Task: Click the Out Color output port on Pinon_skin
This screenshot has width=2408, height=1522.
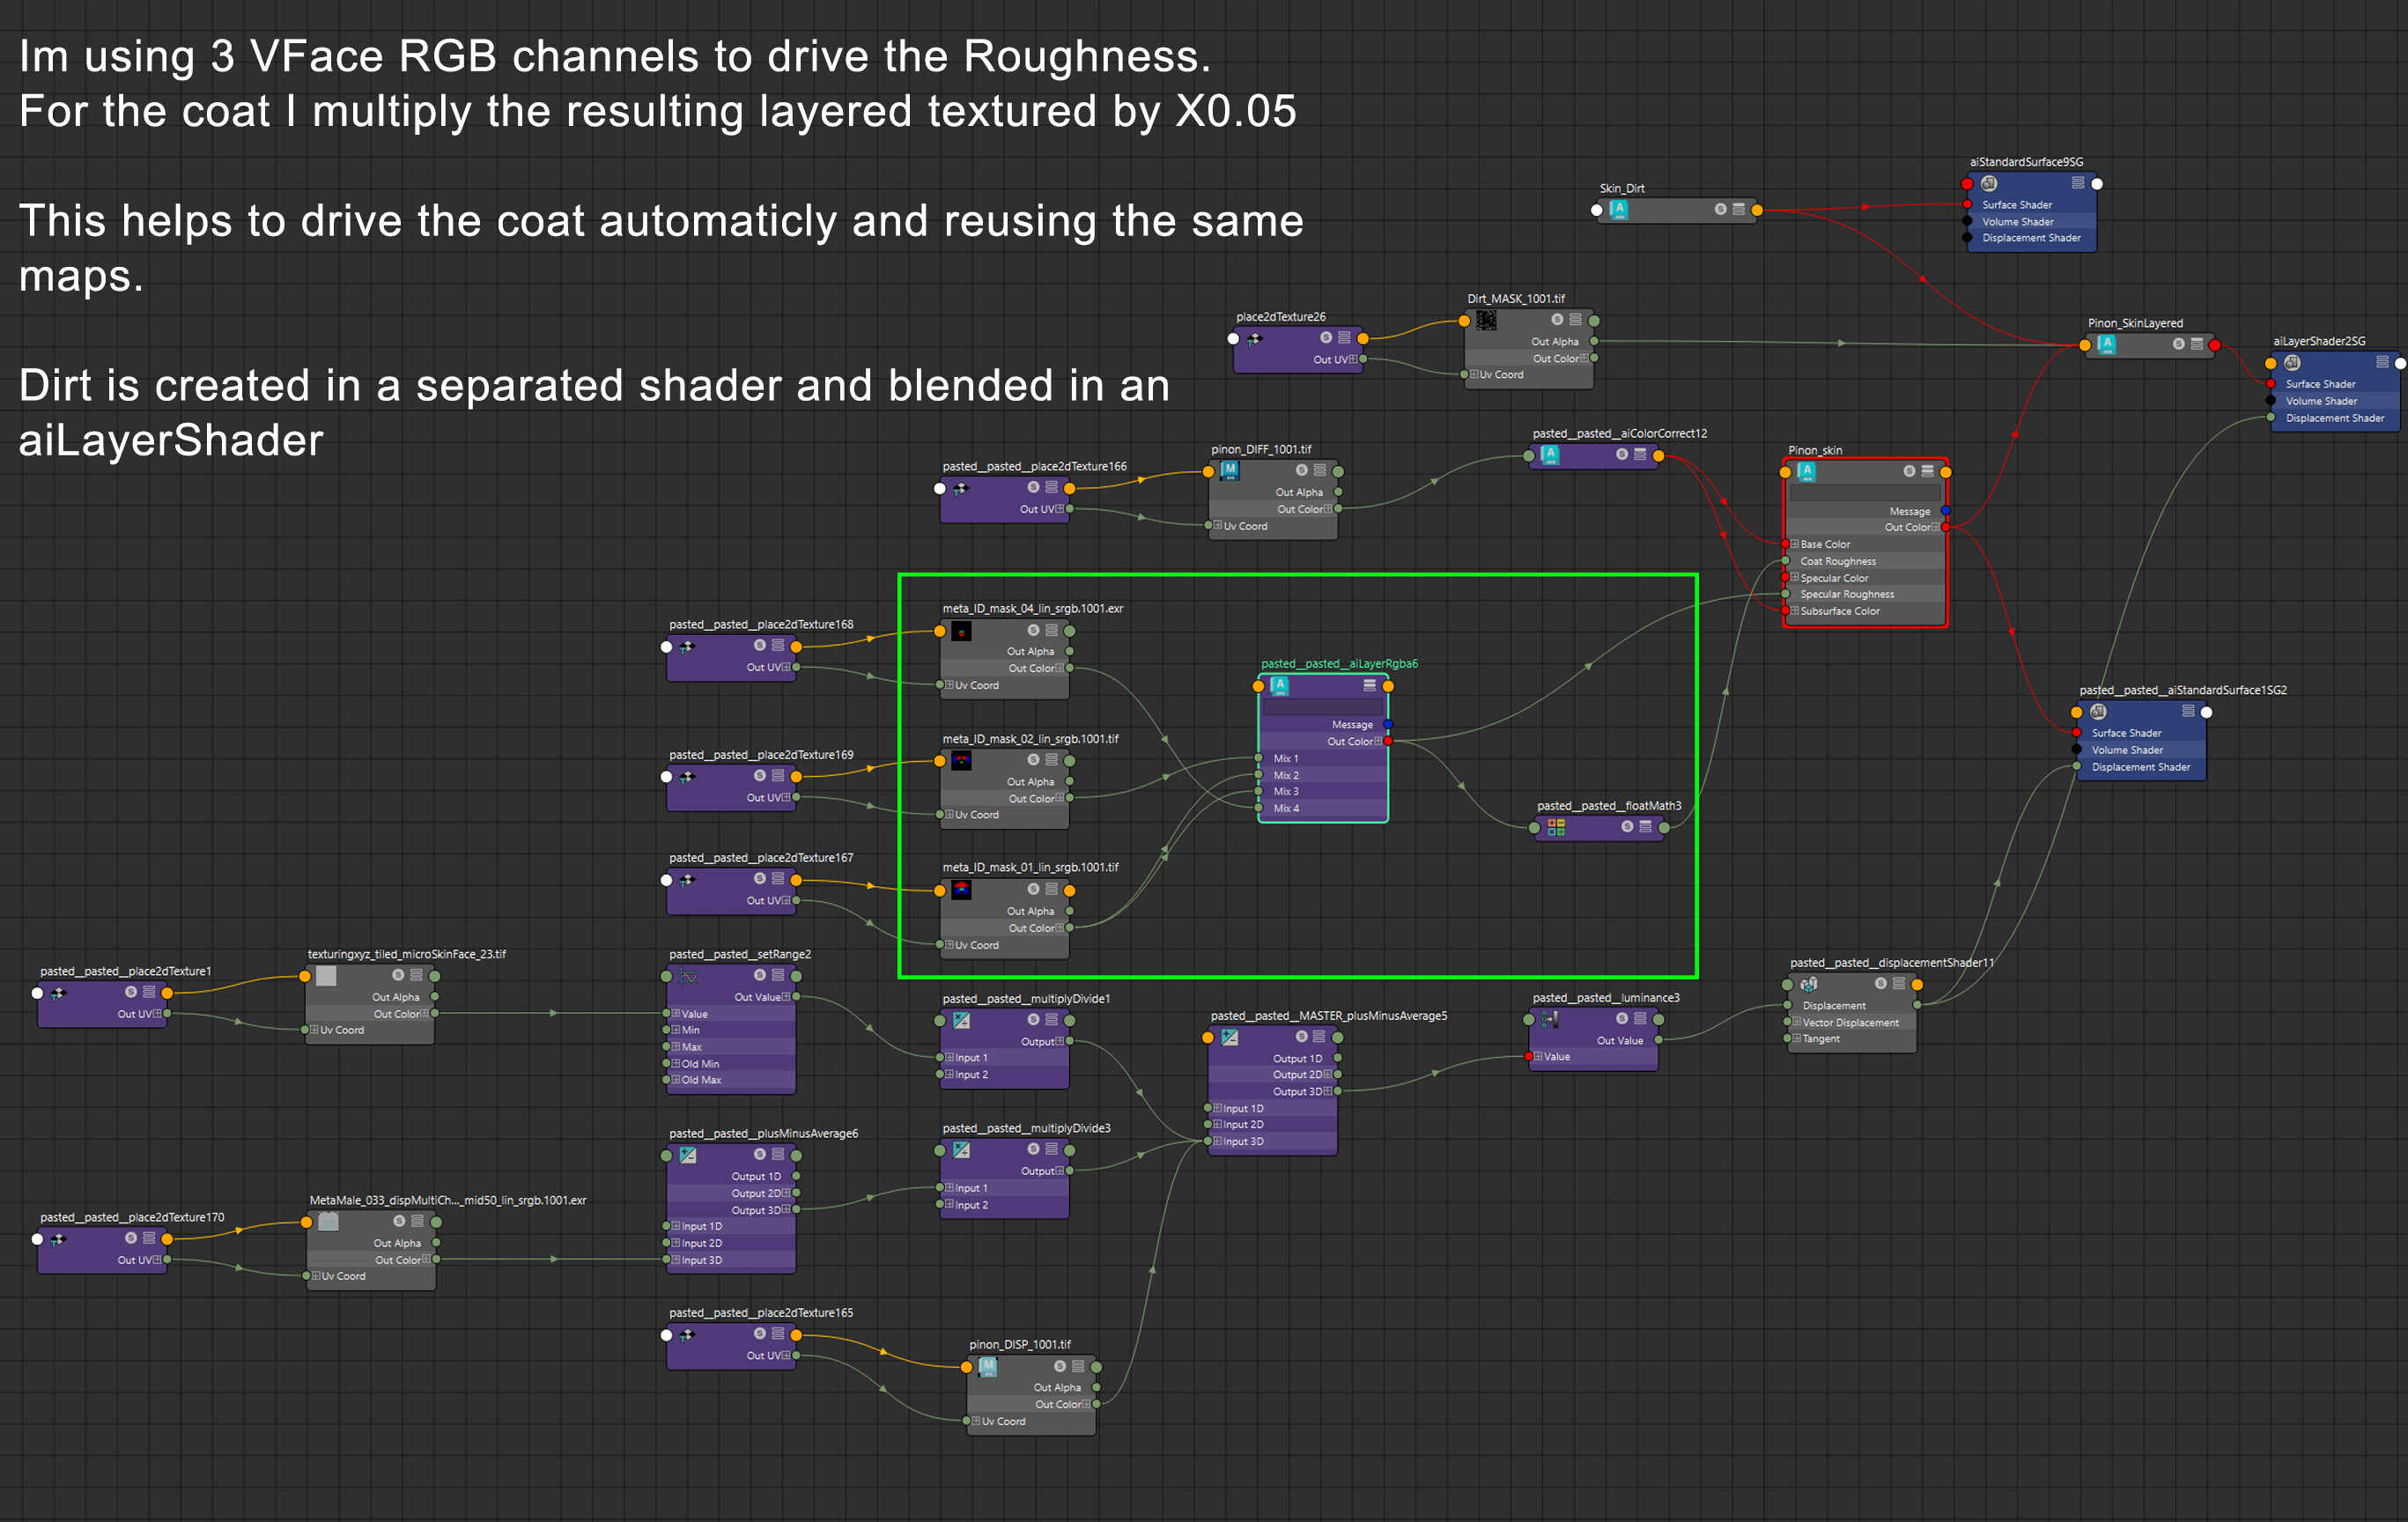Action: (x=1946, y=527)
